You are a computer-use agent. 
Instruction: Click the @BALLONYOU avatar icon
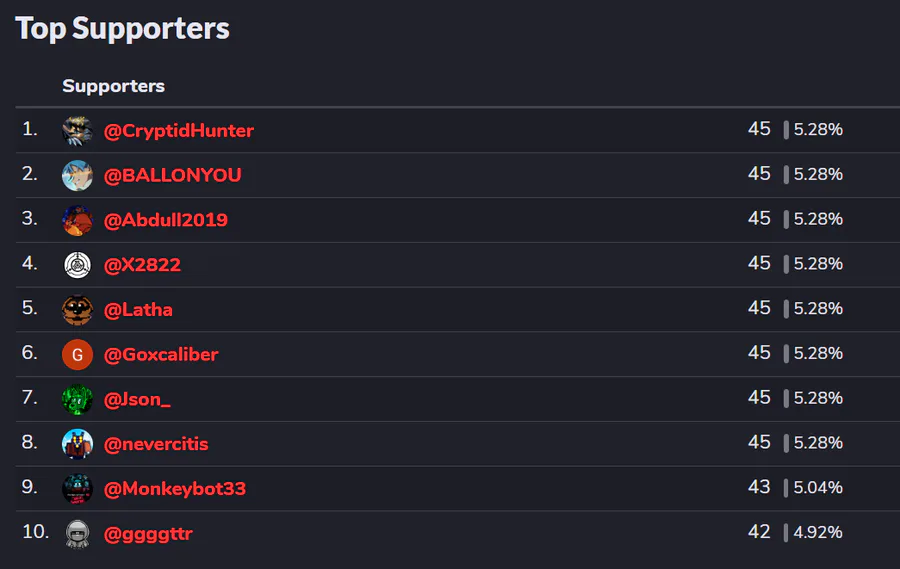coord(77,175)
